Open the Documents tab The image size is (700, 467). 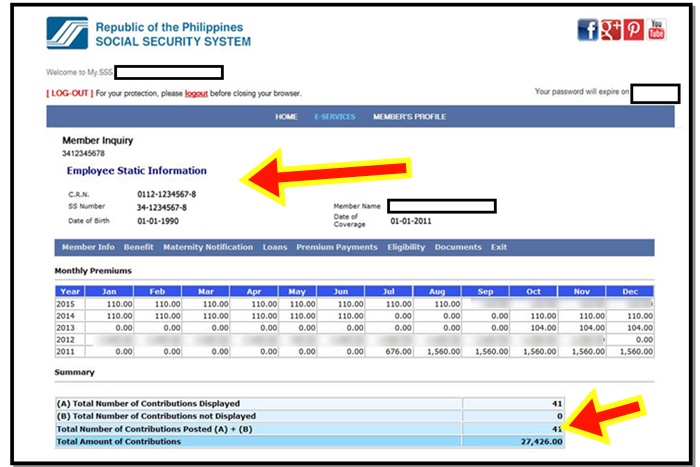tap(458, 247)
